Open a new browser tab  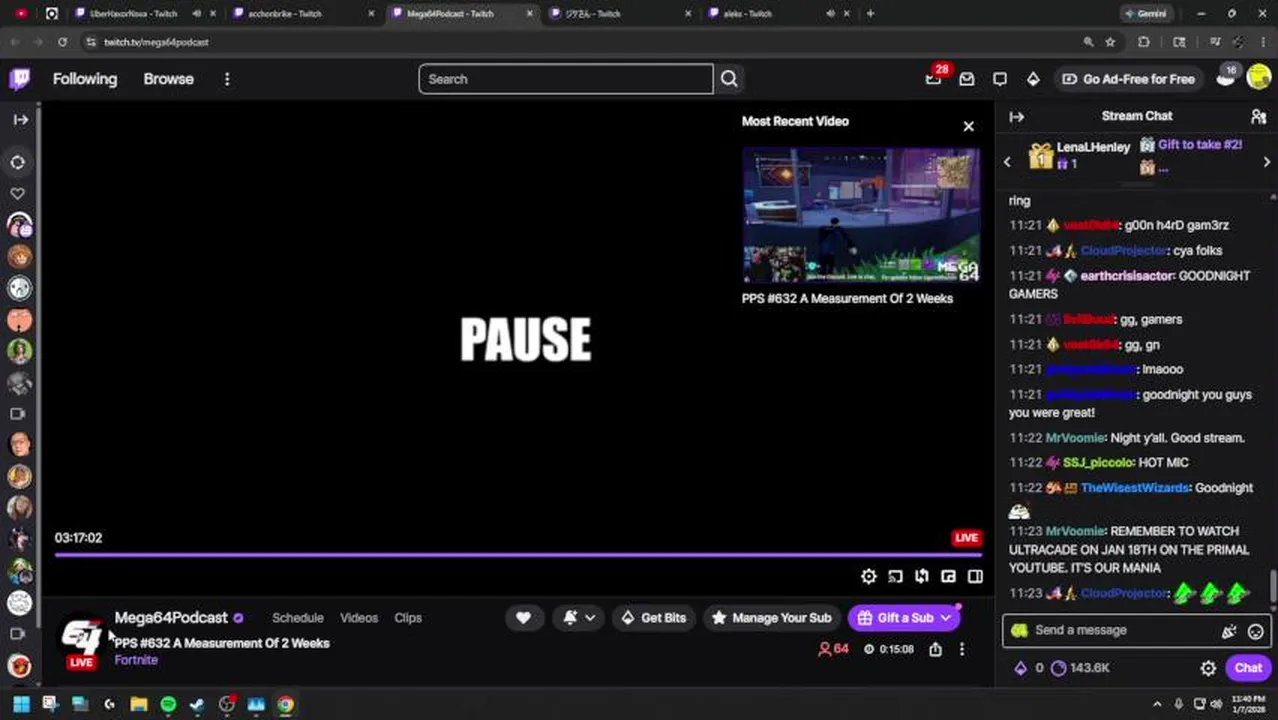(870, 14)
